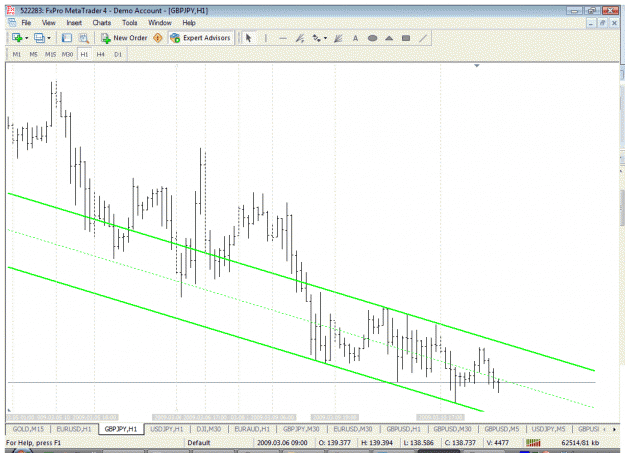Select the diagonal line tool
Viewport: 625px width, 453px height.
click(423, 38)
